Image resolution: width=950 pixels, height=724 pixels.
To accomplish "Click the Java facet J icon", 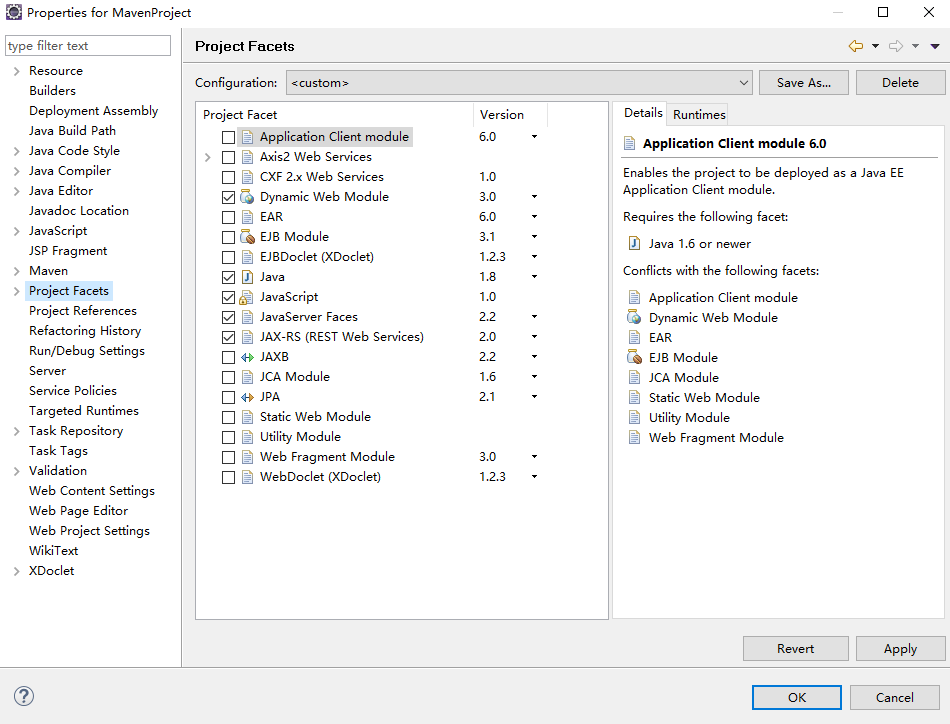I will (x=247, y=277).
